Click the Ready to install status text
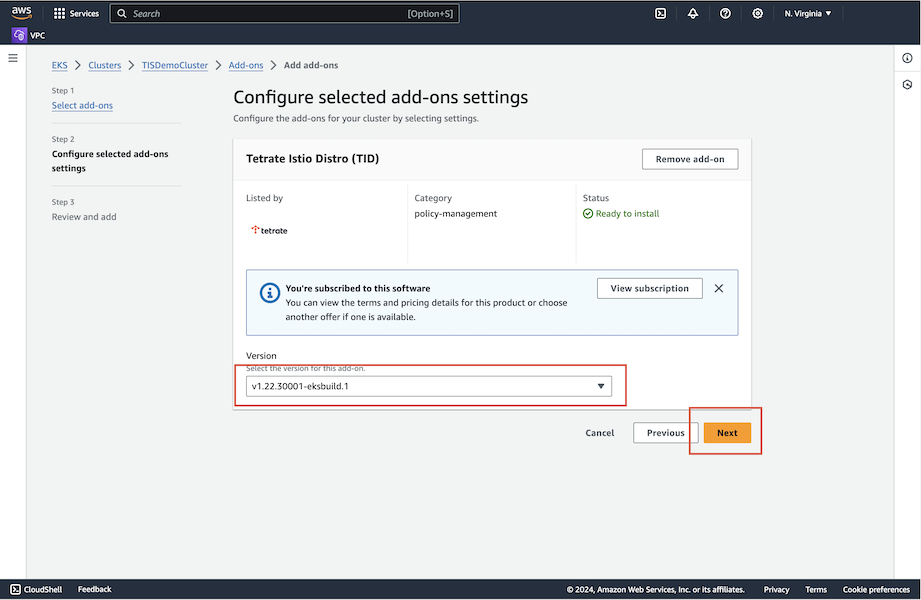This screenshot has width=921, height=600. coord(627,213)
